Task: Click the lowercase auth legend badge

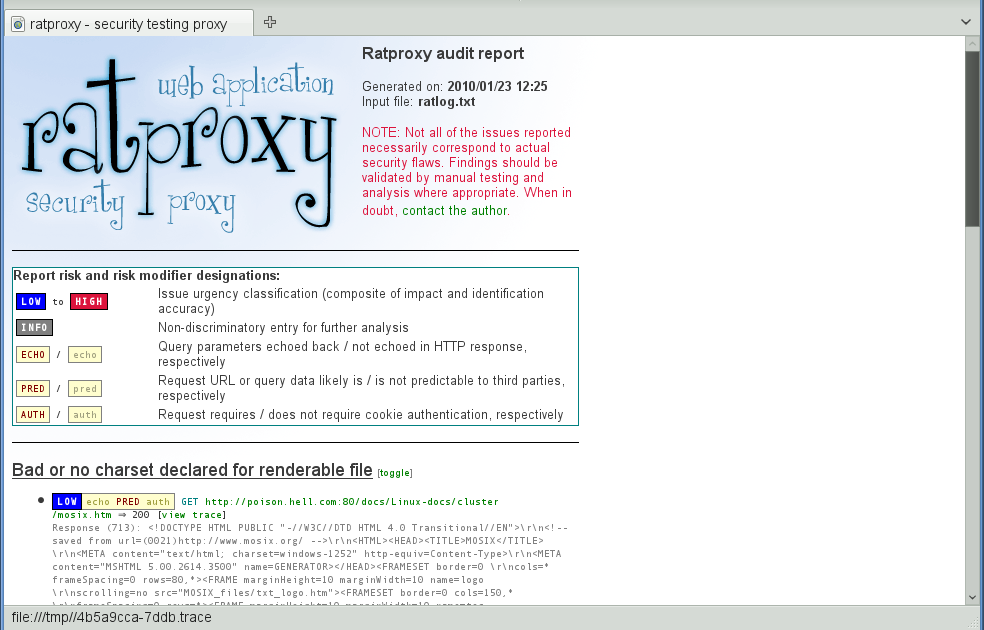Action: click(85, 415)
